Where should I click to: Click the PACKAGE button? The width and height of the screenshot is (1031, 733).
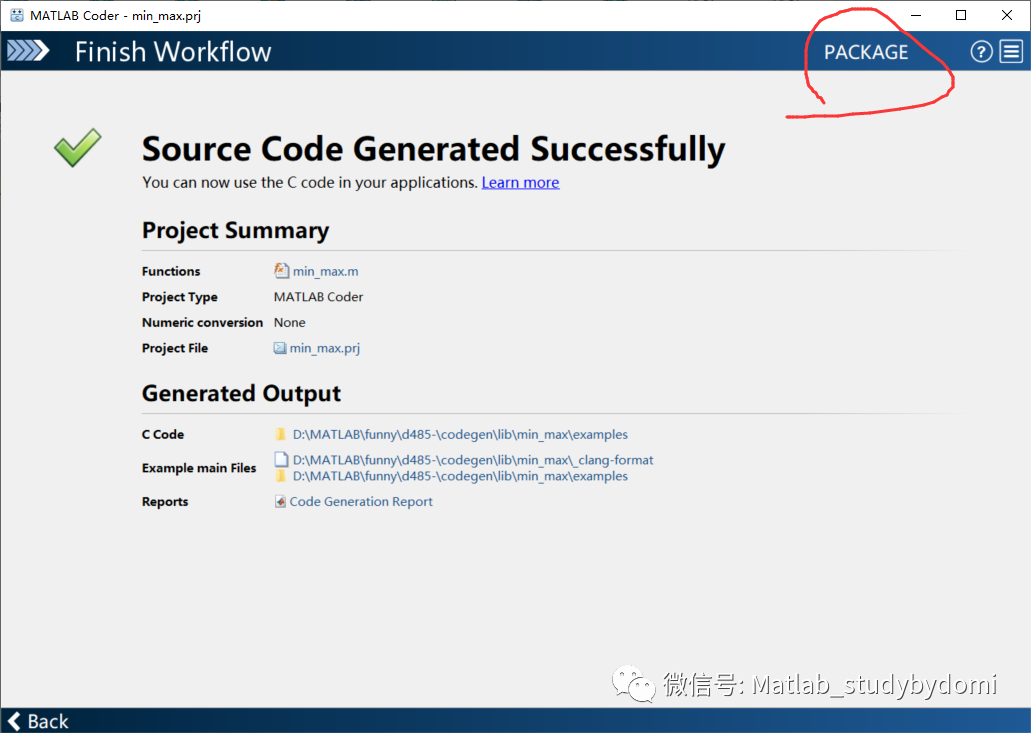pos(866,52)
